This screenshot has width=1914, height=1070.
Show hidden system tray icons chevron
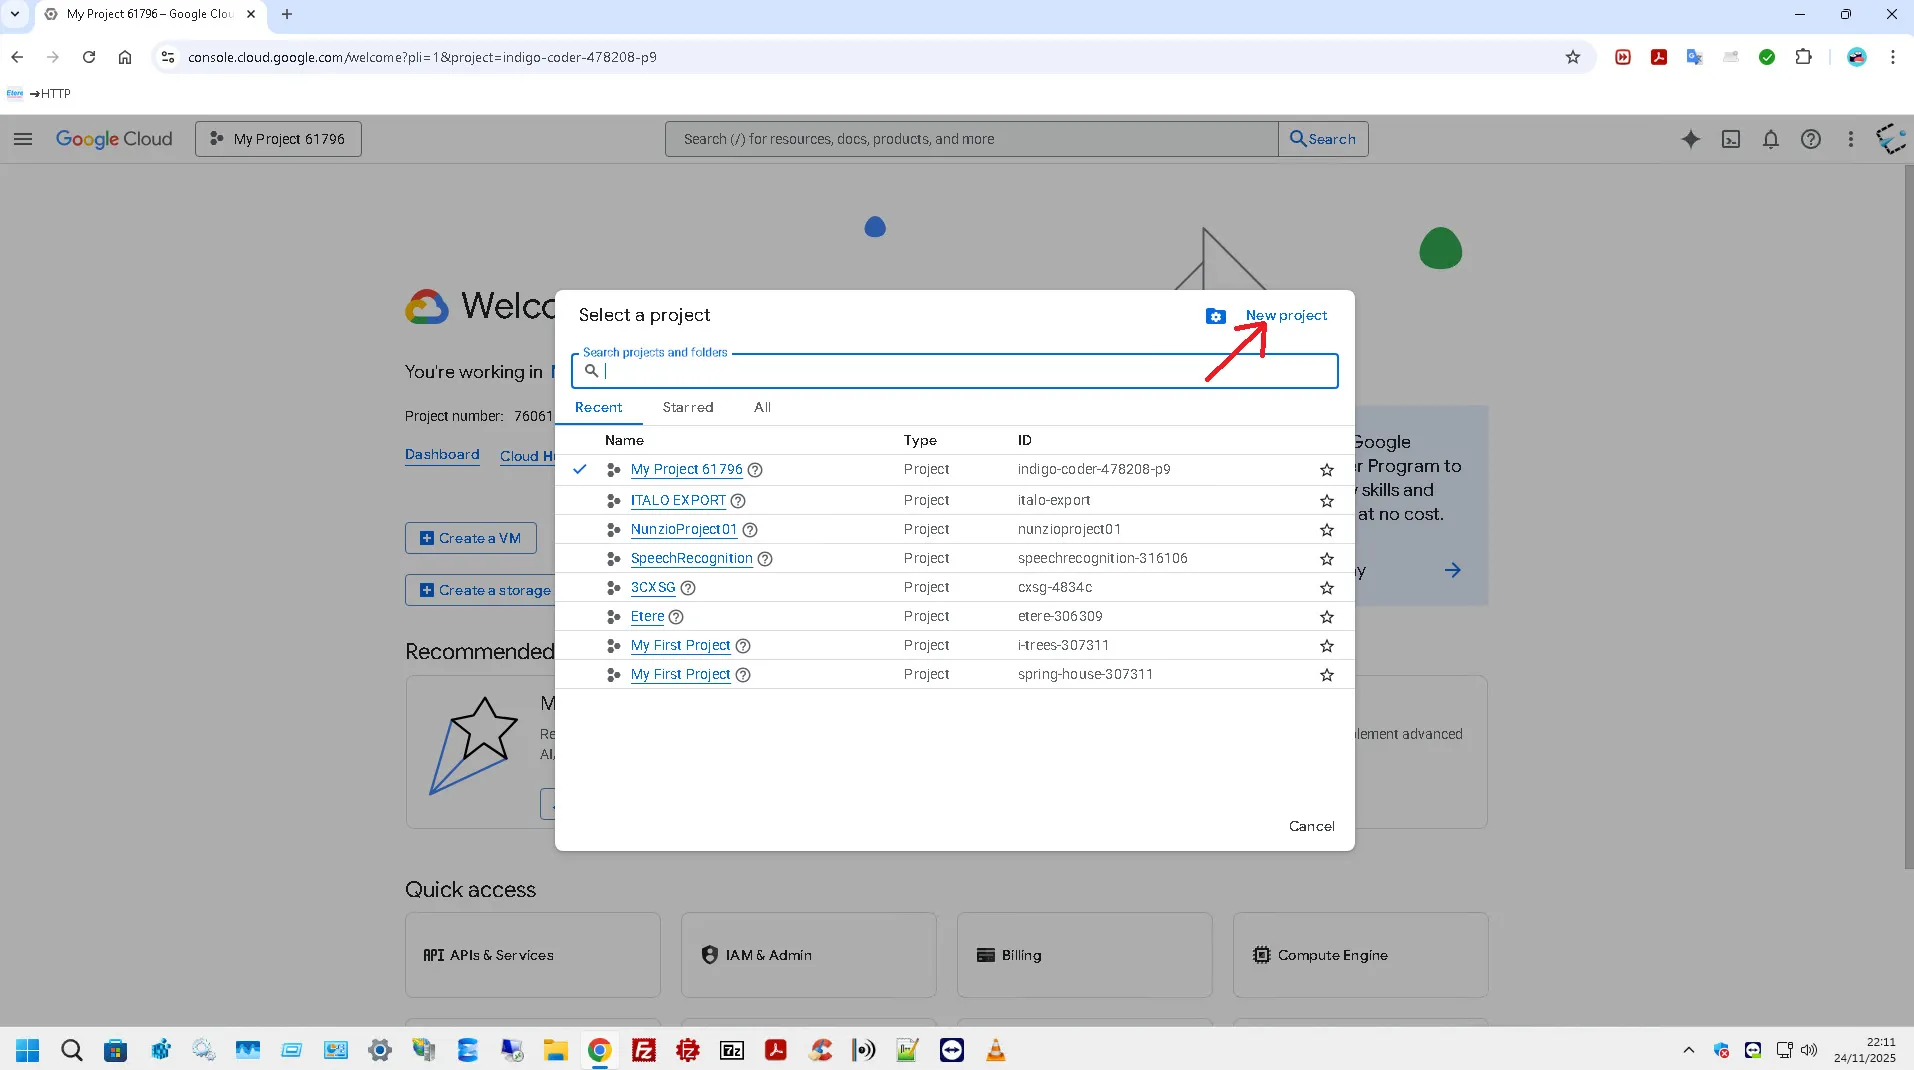click(x=1688, y=1050)
